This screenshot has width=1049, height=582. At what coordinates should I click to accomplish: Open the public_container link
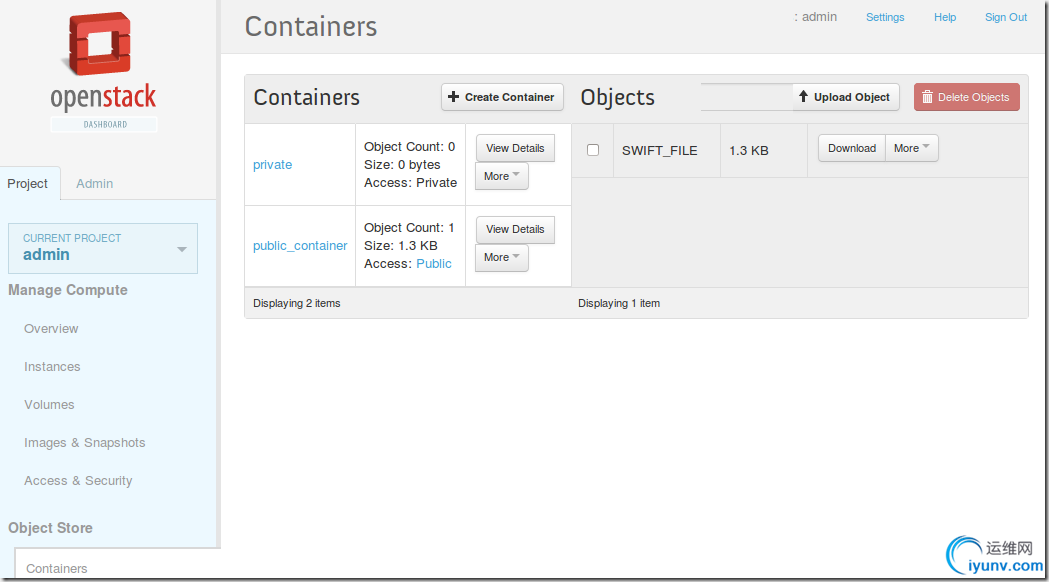[x=300, y=246]
